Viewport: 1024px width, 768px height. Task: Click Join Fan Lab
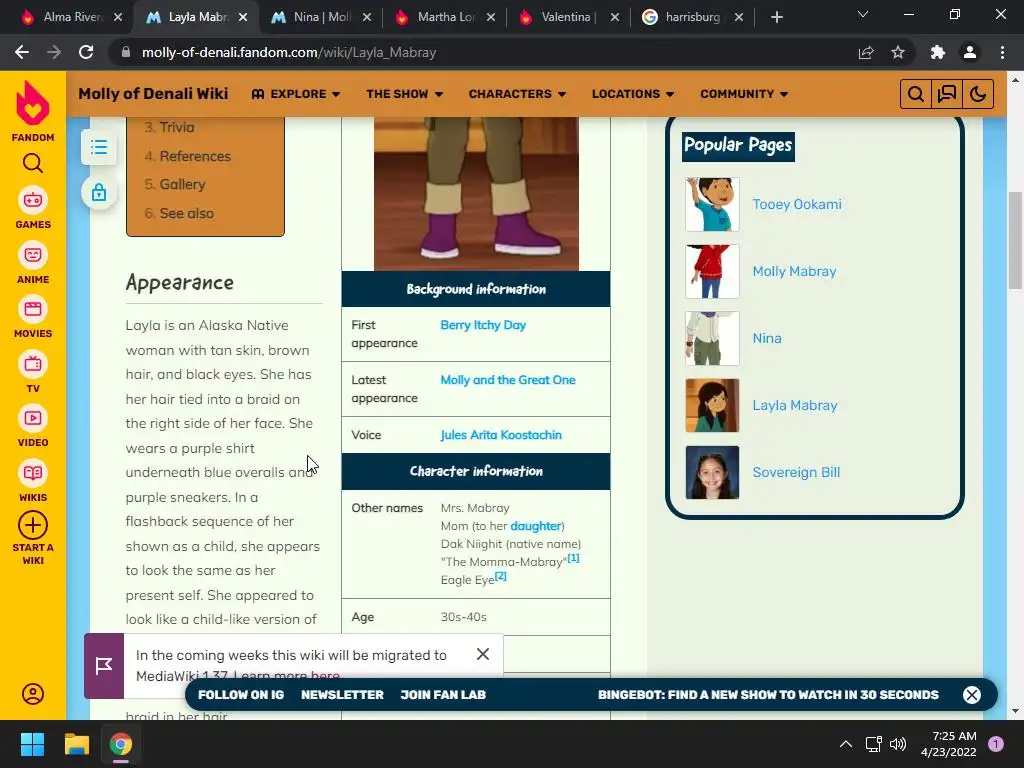443,695
